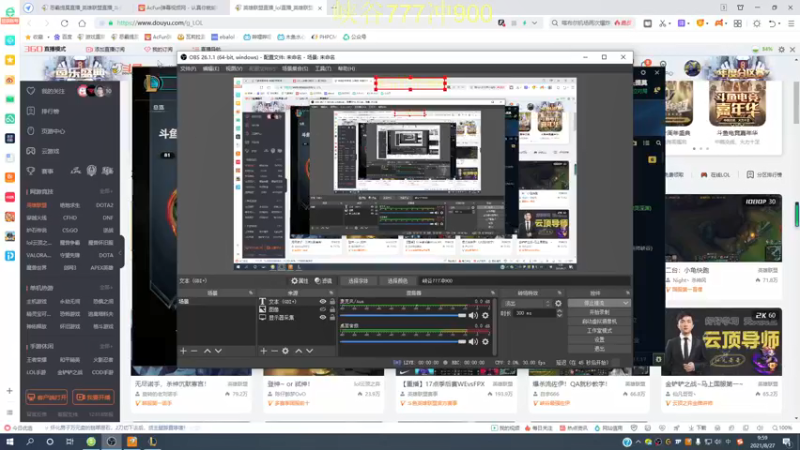Click the 时长 duration input field
This screenshot has width=800, height=450.
(x=533, y=313)
